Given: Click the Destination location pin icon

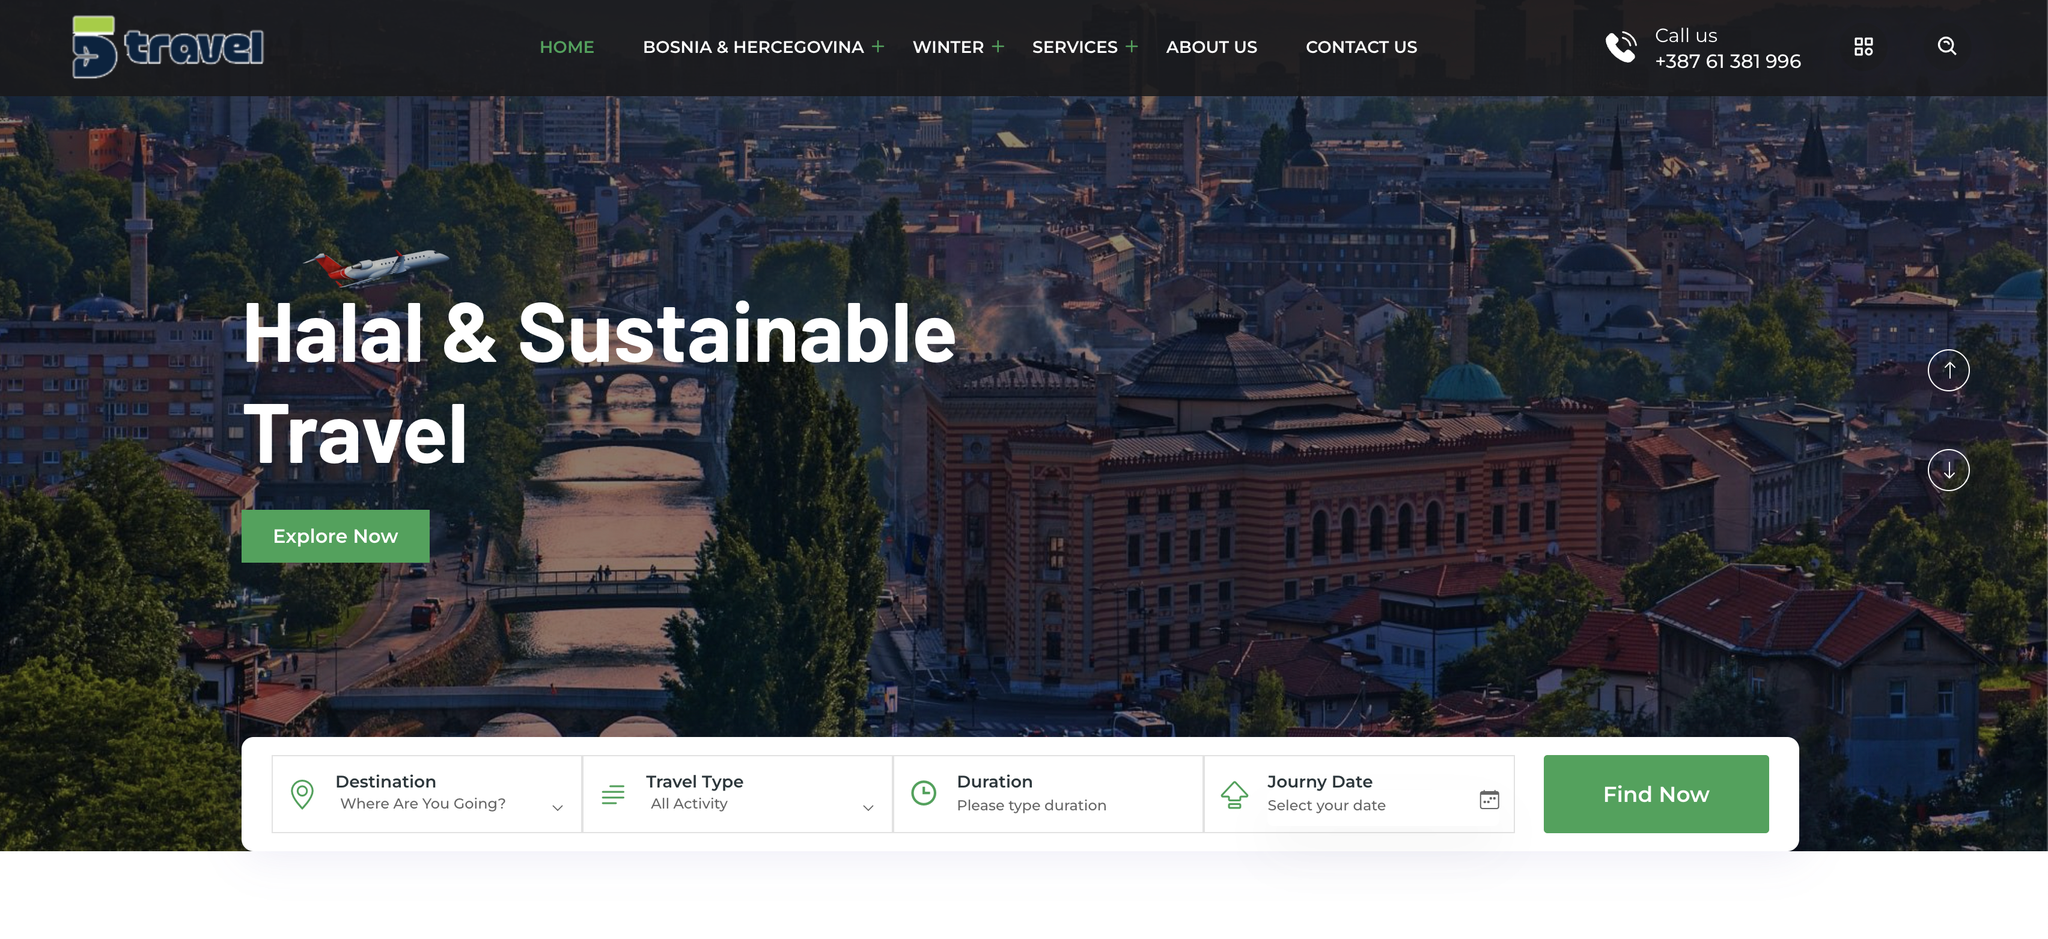Looking at the screenshot, I should click(302, 794).
